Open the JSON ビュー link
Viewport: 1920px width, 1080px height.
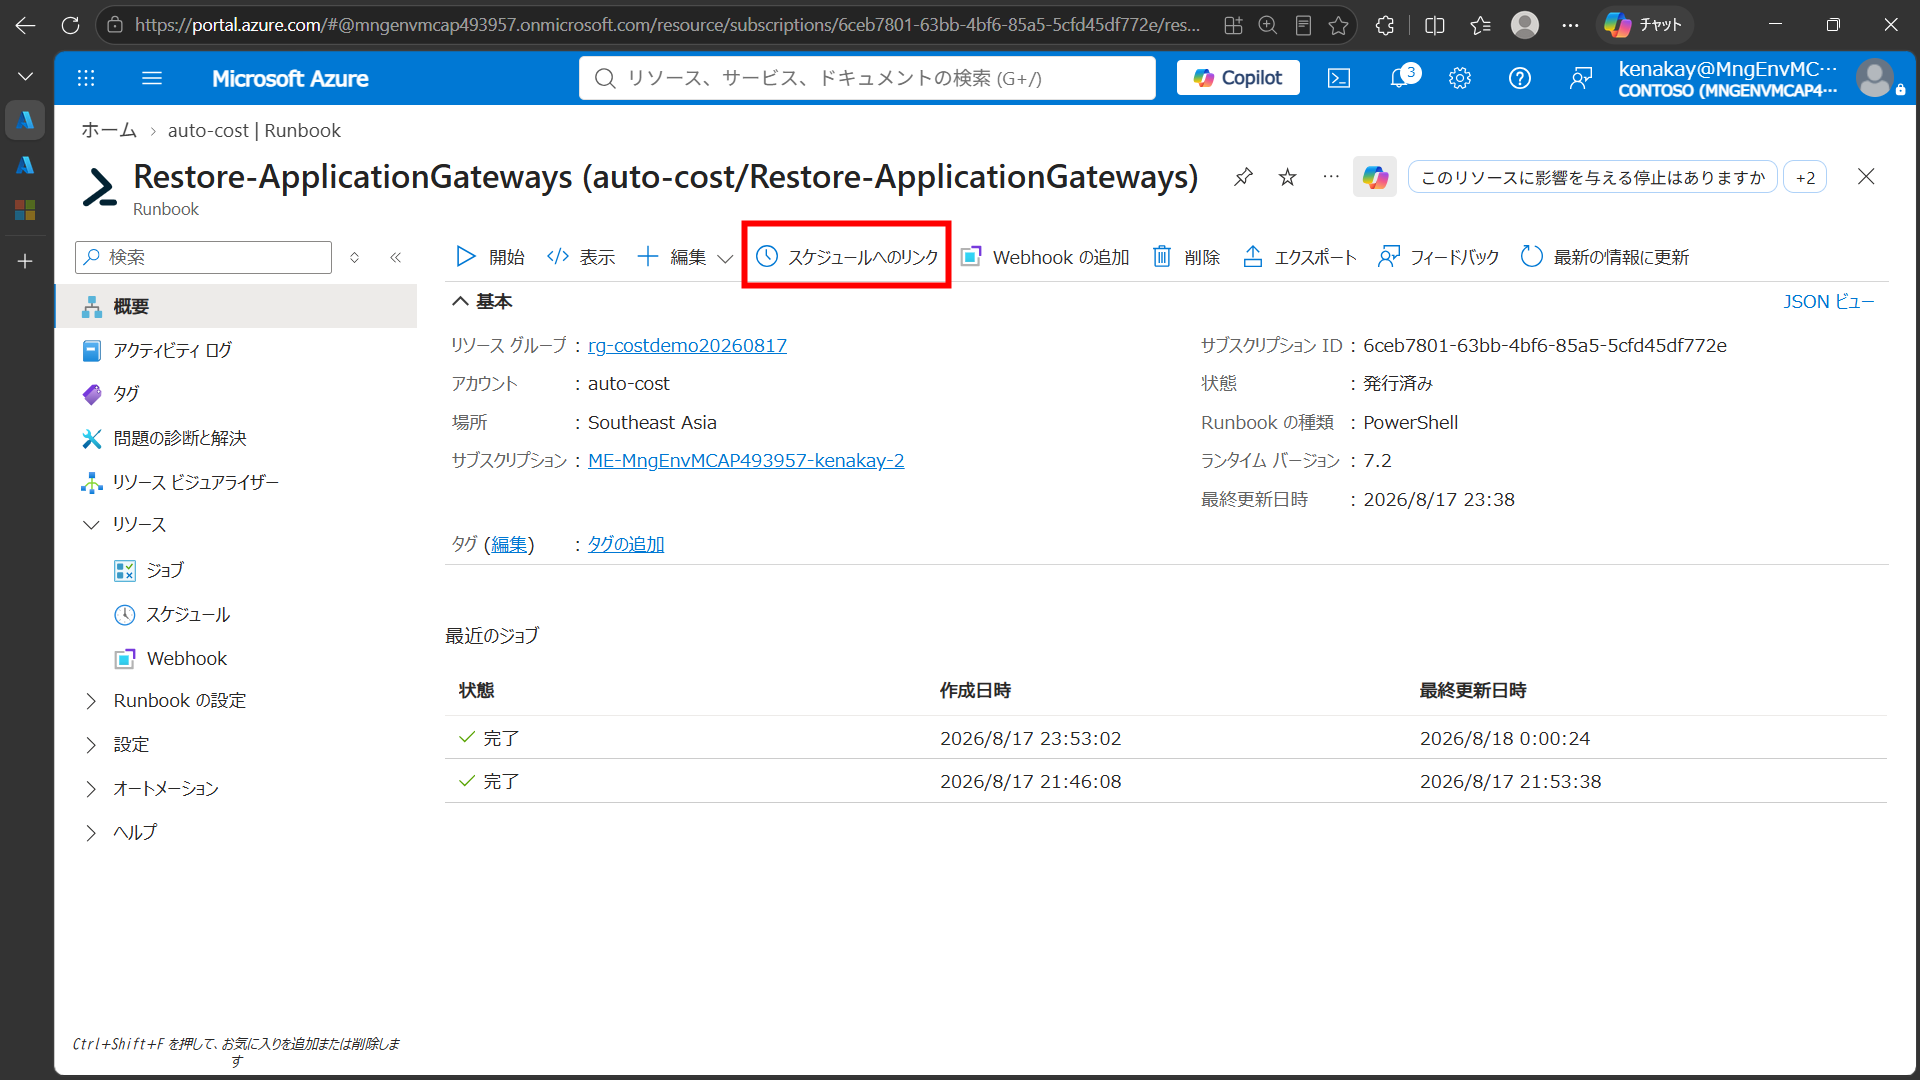[1828, 301]
